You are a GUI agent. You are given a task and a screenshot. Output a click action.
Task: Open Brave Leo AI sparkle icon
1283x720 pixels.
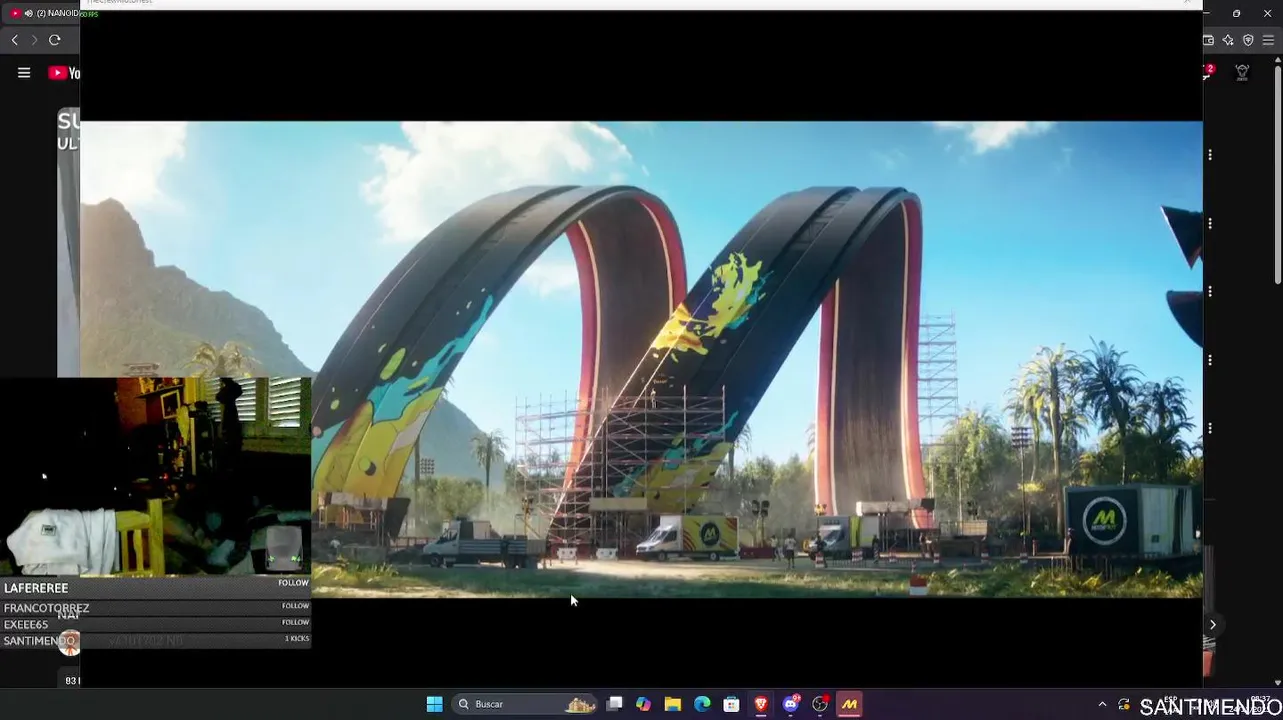click(x=1228, y=40)
